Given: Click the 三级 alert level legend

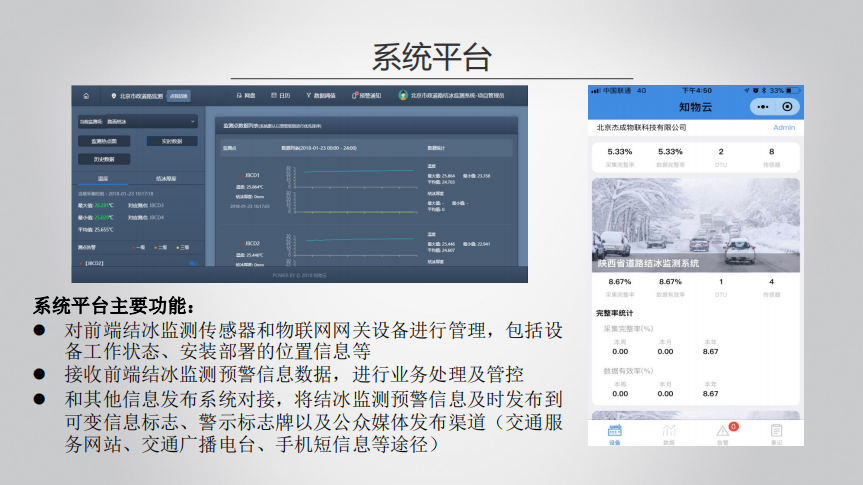Looking at the screenshot, I should click(182, 248).
